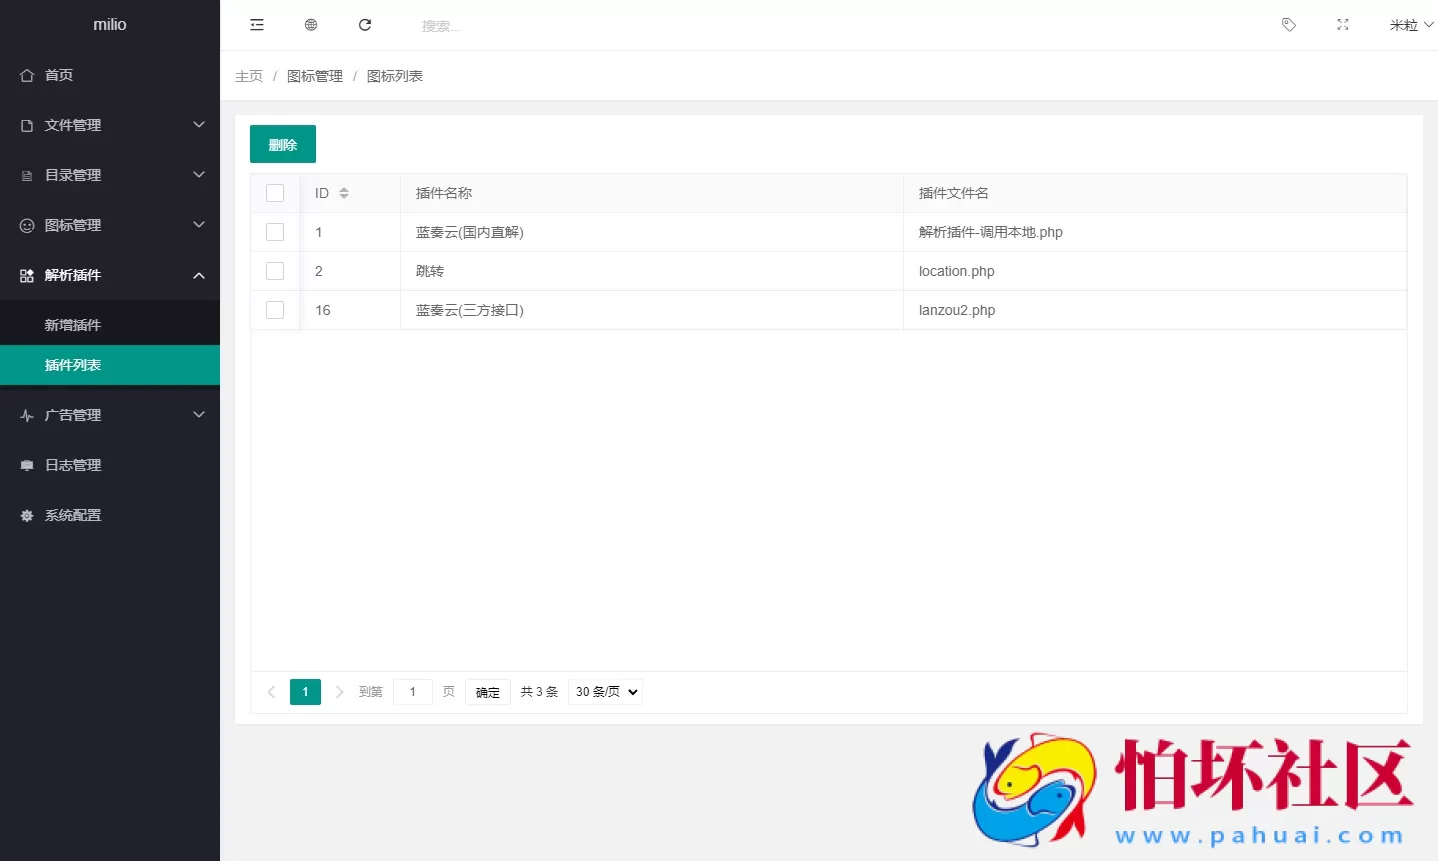Select the checkbox next to lanzou2.php row
The height and width of the screenshot is (861, 1438).
(275, 310)
